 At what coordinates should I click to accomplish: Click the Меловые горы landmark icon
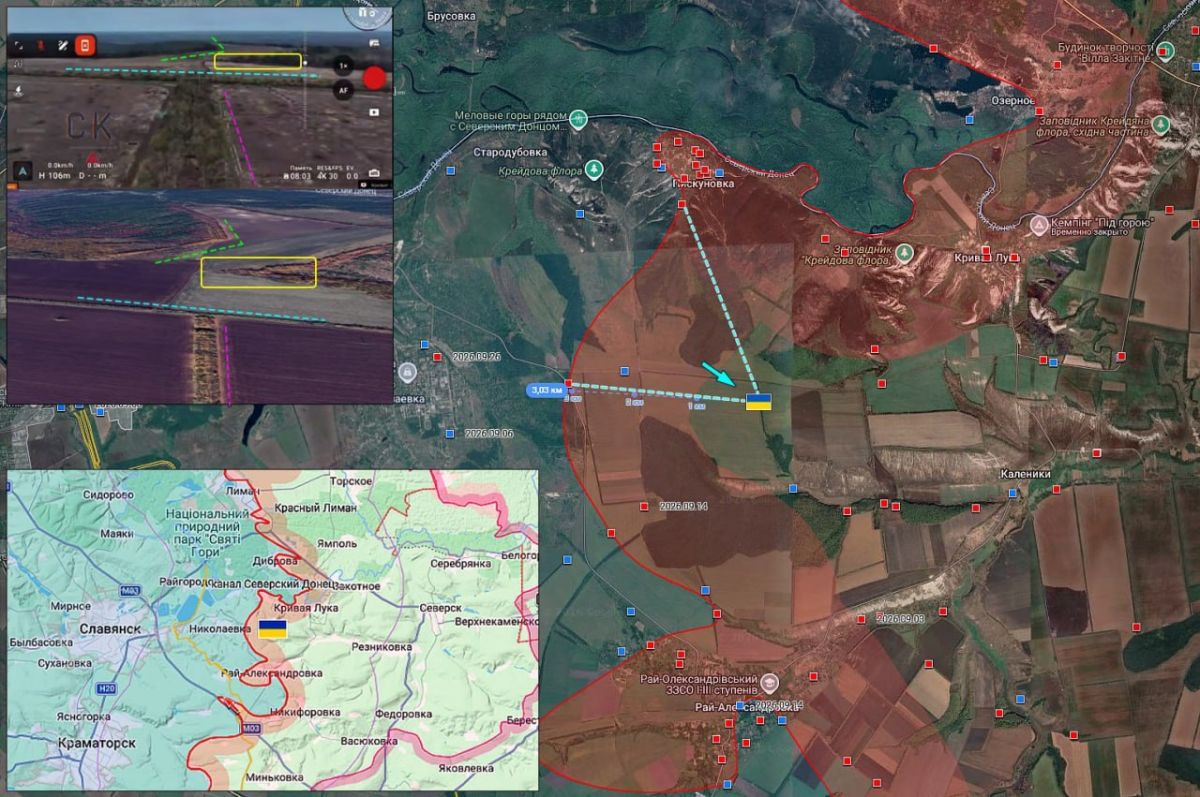click(x=578, y=121)
